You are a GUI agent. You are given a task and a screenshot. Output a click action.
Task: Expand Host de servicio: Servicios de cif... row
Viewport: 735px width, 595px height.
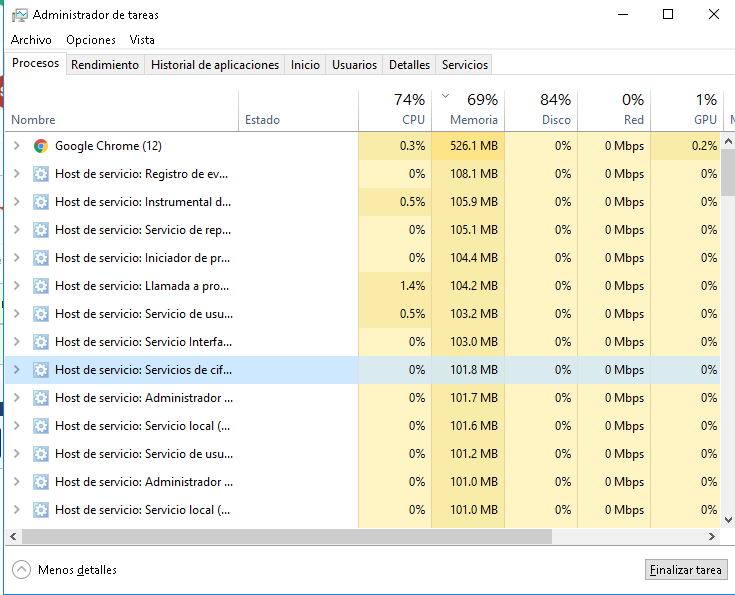17,369
